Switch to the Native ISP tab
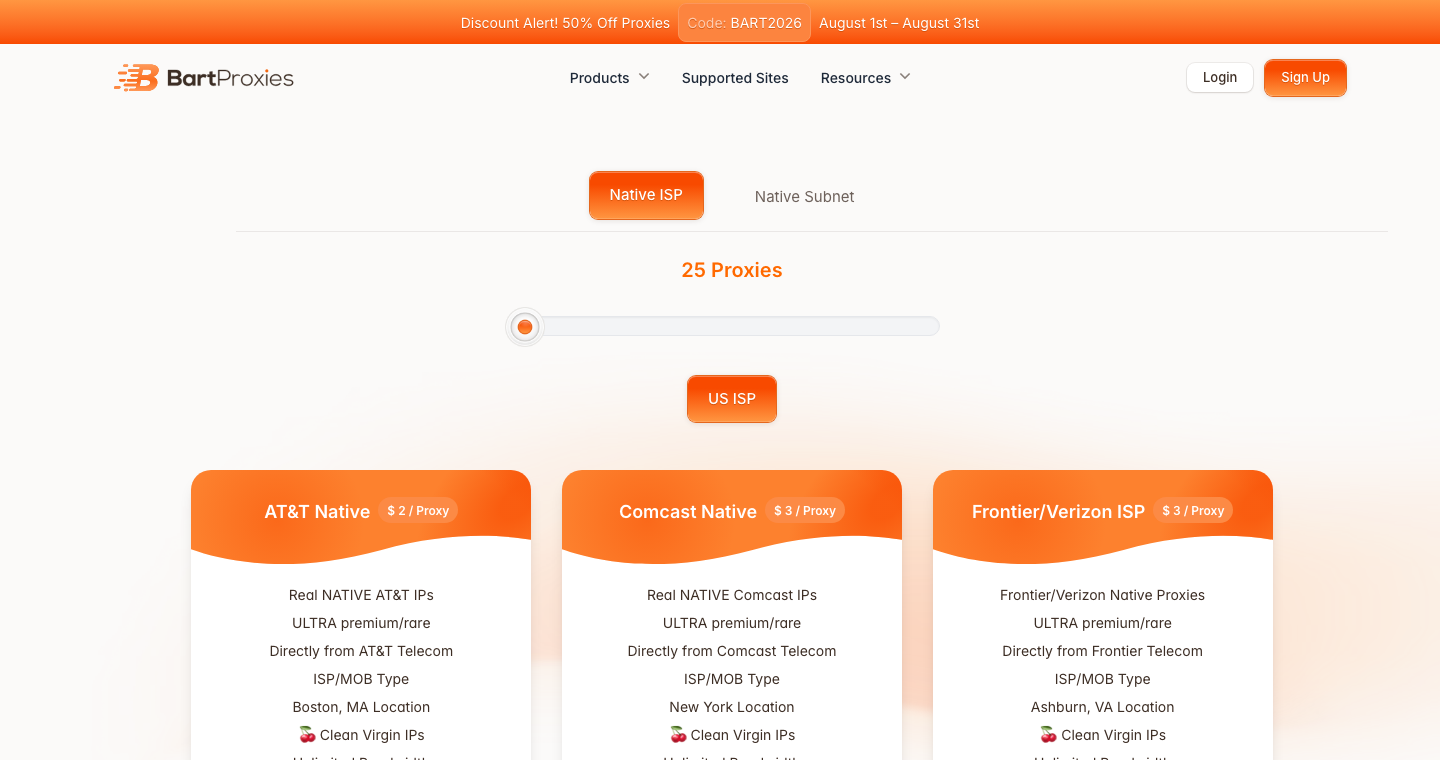This screenshot has width=1440, height=760. 646,195
